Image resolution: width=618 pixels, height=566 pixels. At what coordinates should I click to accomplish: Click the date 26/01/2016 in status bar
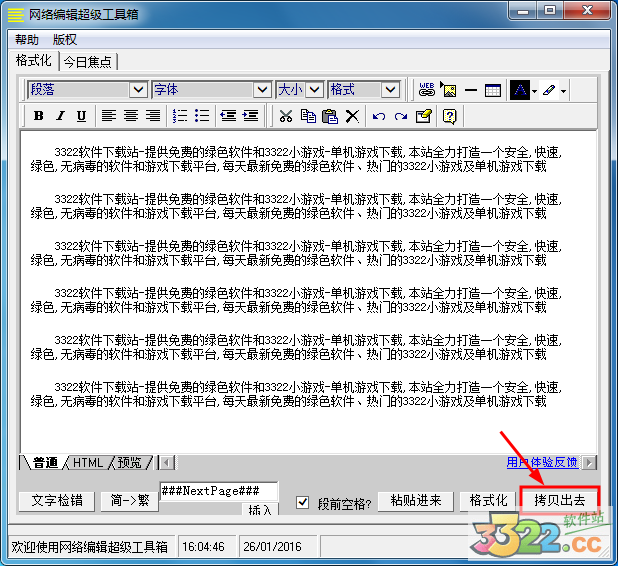pyautogui.click(x=272, y=547)
